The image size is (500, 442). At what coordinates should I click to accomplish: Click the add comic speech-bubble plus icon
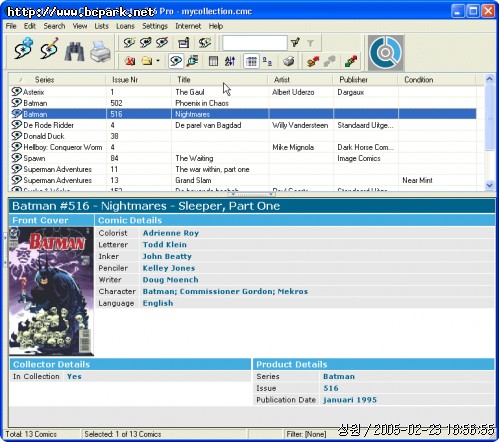[x=23, y=49]
